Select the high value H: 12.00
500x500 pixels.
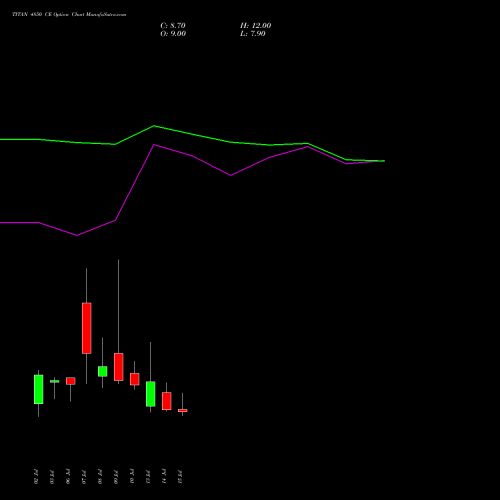point(256,26)
